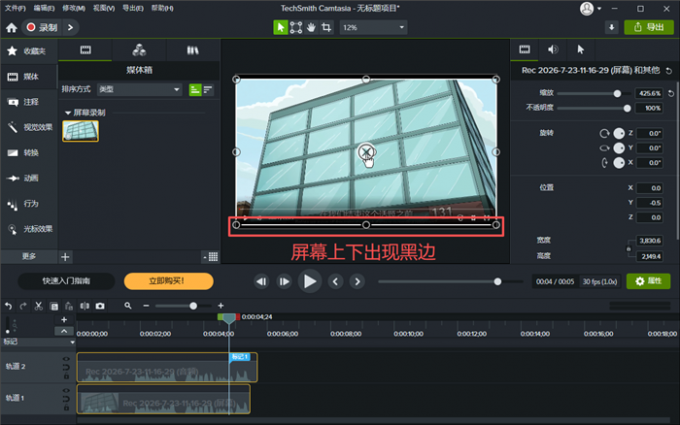Collapse the timeline header with up chevron
This screenshot has height=425, width=680.
click(64, 331)
